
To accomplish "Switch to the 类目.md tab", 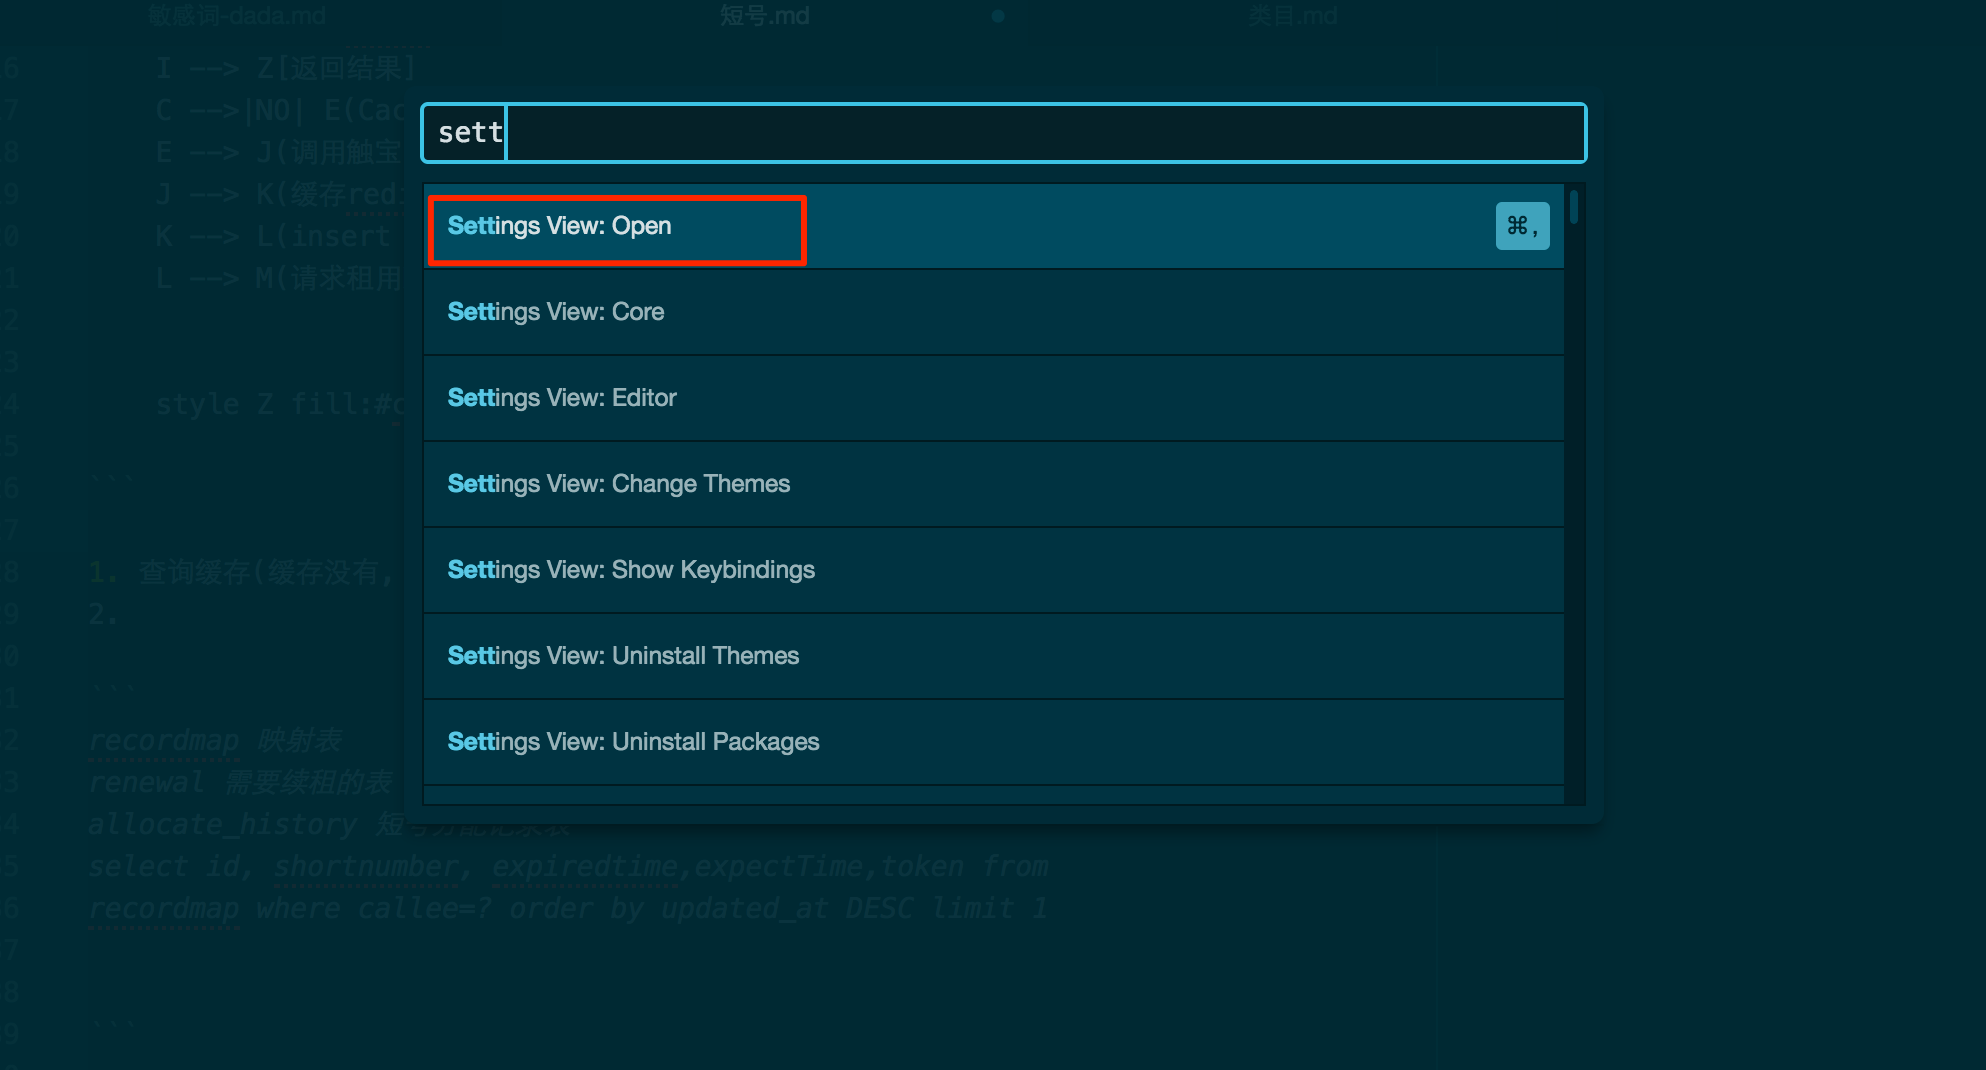I will (x=1292, y=16).
